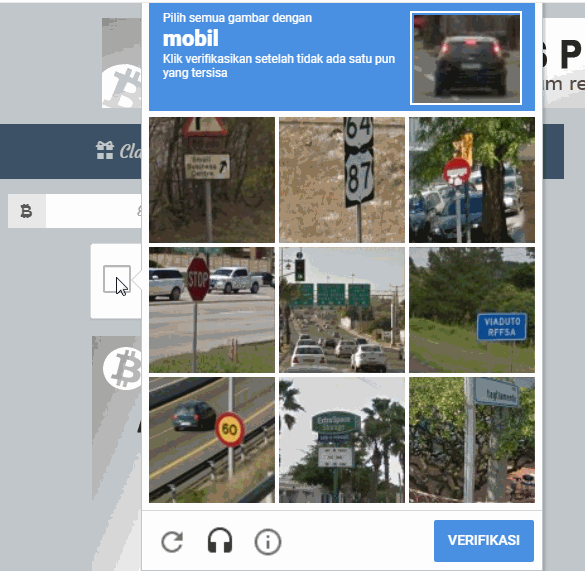The width and height of the screenshot is (585, 571).
Task: Click the reload challenge icon
Action: click(172, 542)
